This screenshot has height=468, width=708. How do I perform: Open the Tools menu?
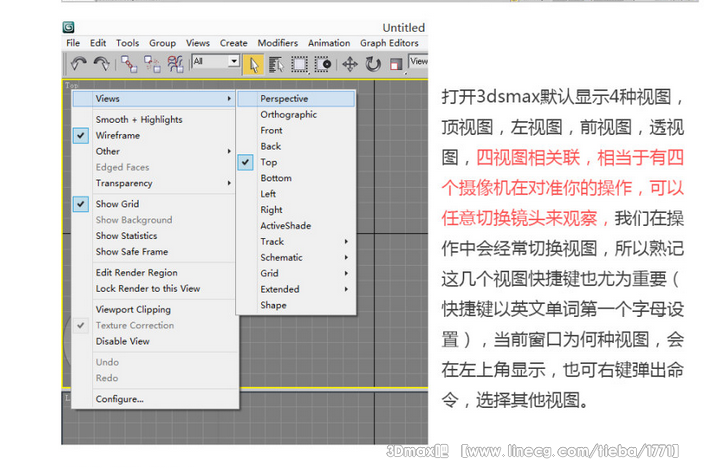127,43
